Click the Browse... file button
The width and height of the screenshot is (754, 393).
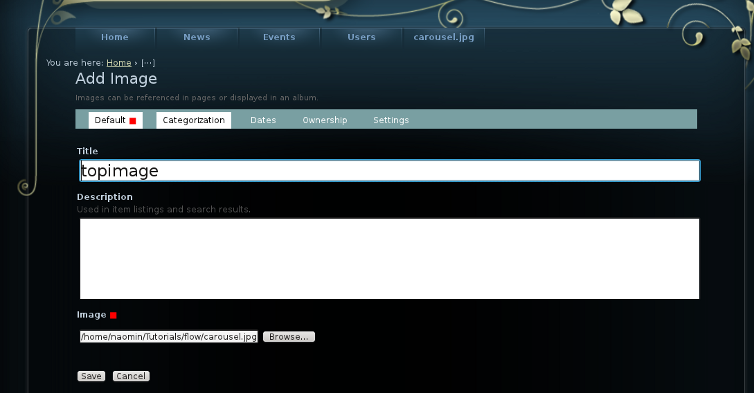point(289,337)
